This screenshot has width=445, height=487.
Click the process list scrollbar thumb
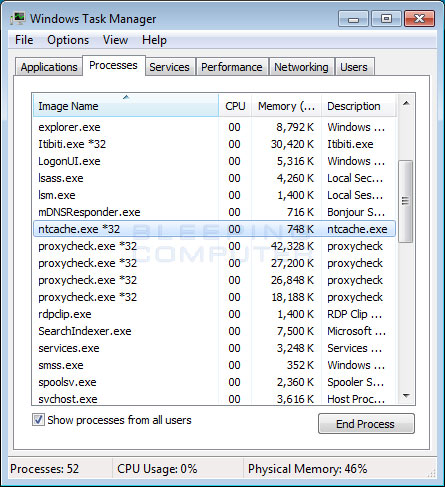click(406, 201)
